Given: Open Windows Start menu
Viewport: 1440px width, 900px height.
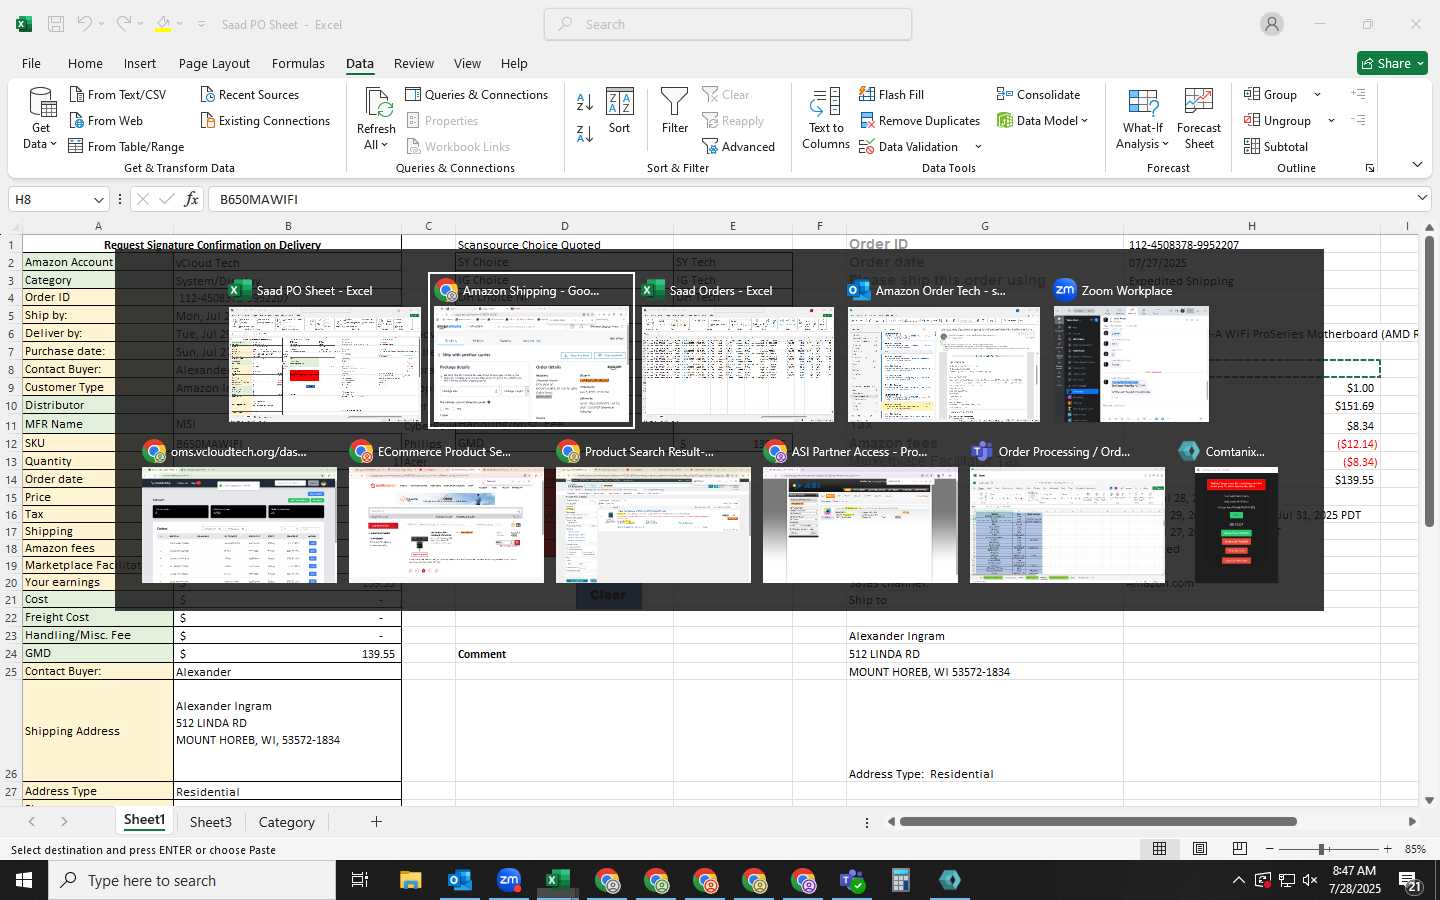Looking at the screenshot, I should coord(24,880).
